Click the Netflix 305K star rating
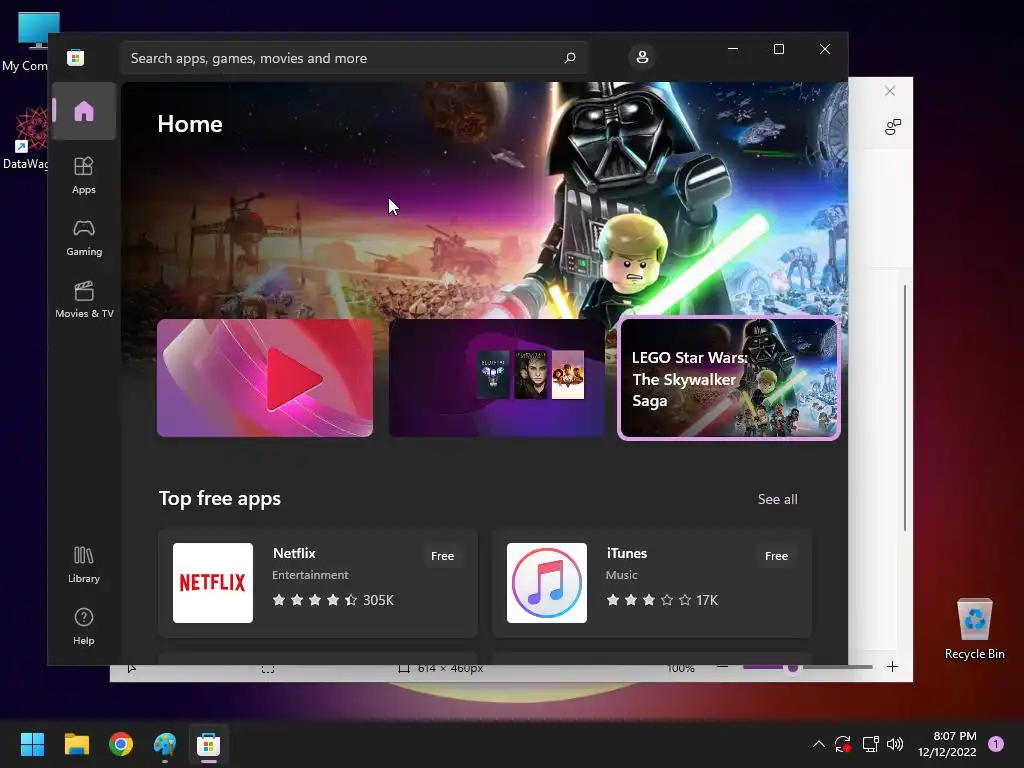 click(333, 600)
